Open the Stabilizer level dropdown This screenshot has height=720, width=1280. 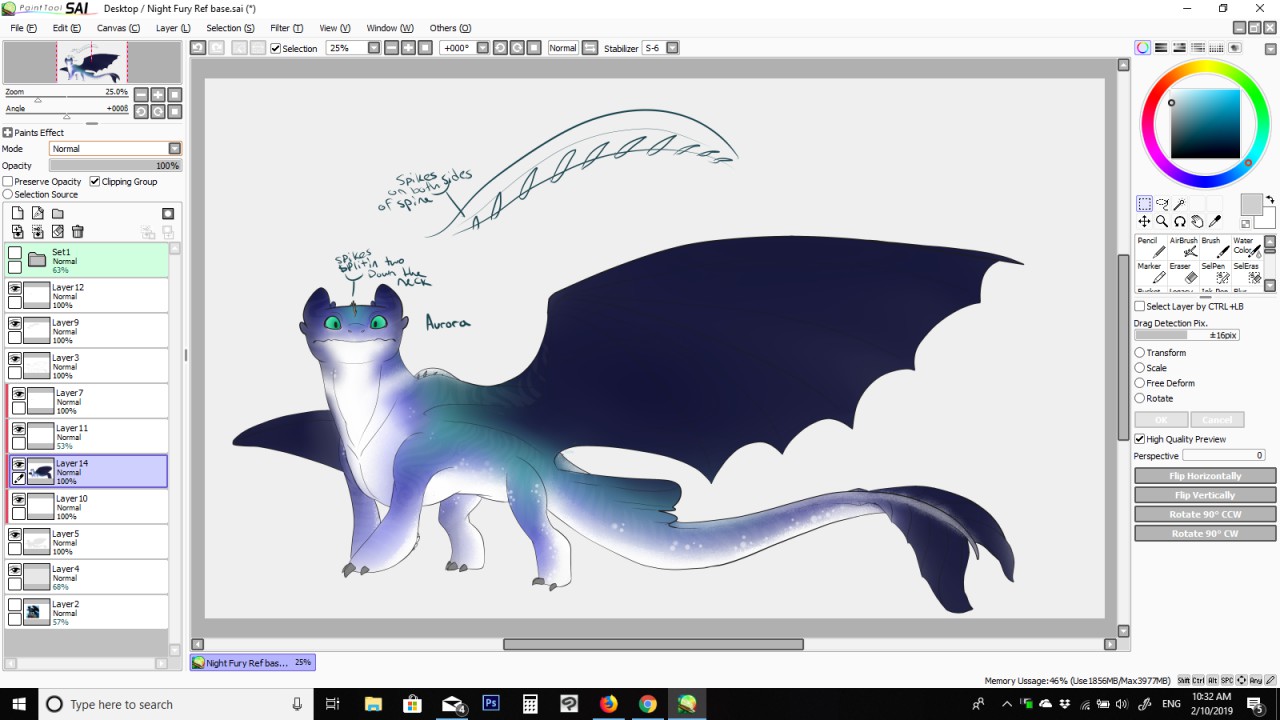tap(672, 47)
